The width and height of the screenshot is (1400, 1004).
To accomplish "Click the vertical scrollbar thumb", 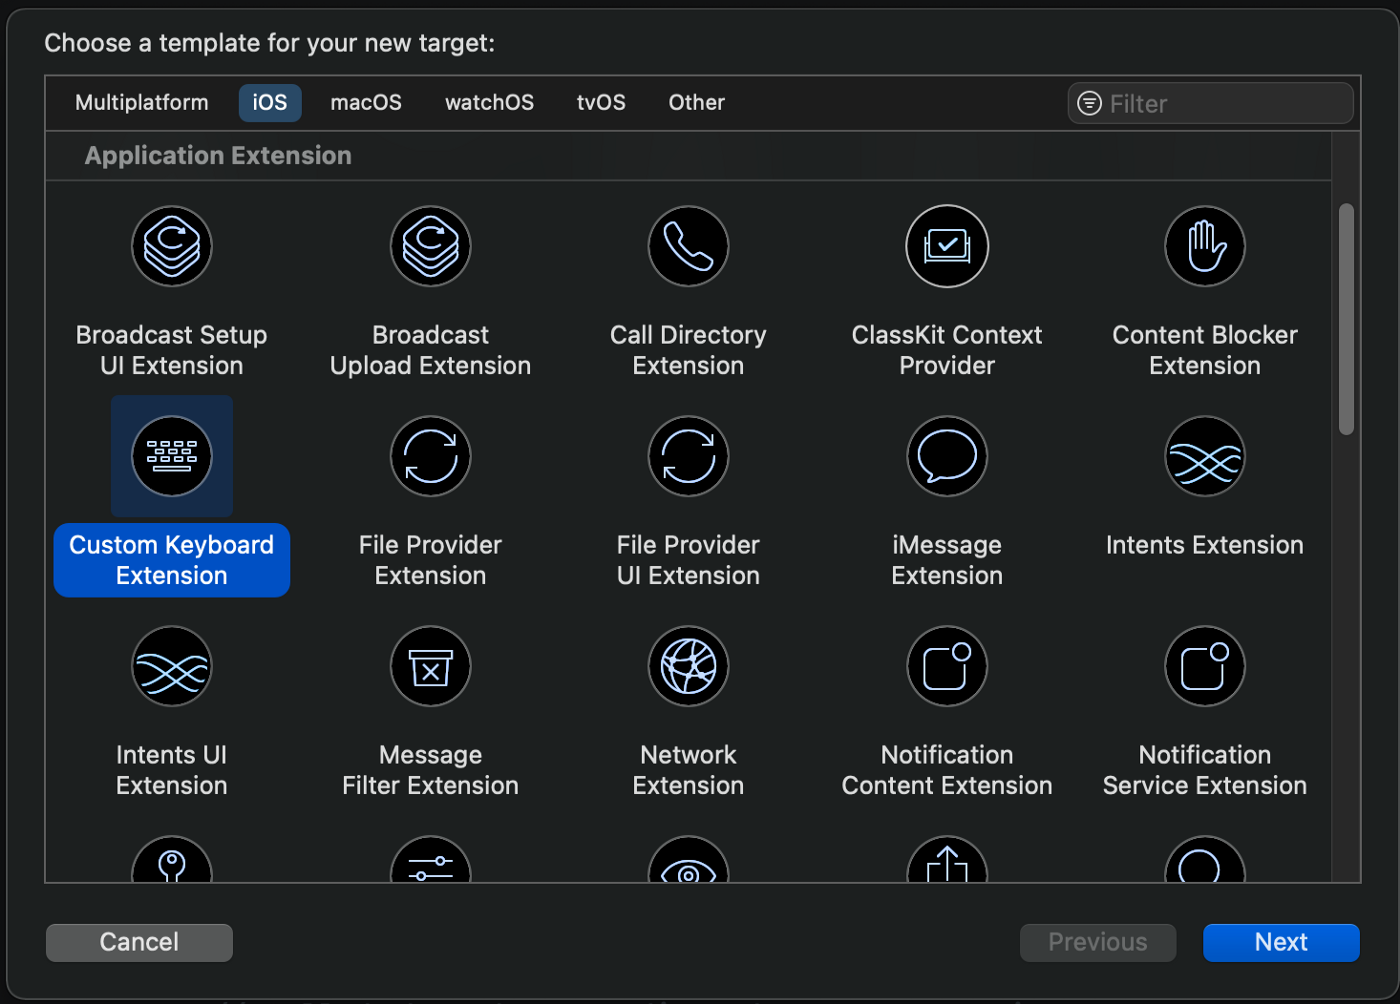I will pyautogui.click(x=1346, y=319).
